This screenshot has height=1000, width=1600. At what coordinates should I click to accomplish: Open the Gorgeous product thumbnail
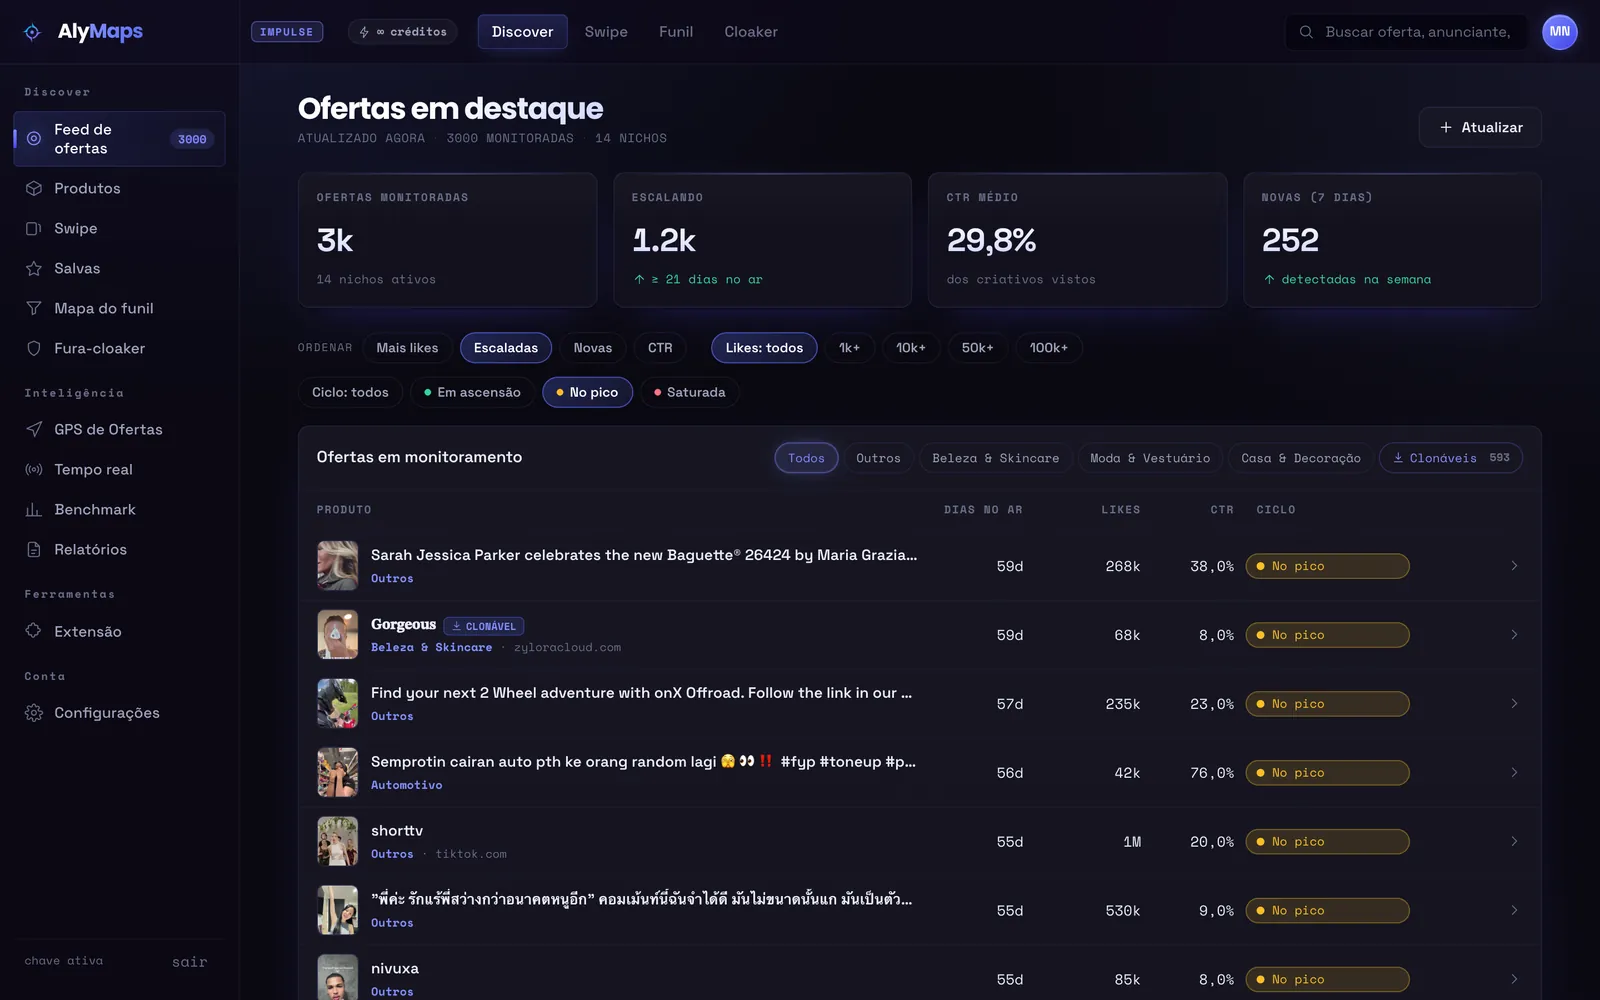(x=338, y=635)
